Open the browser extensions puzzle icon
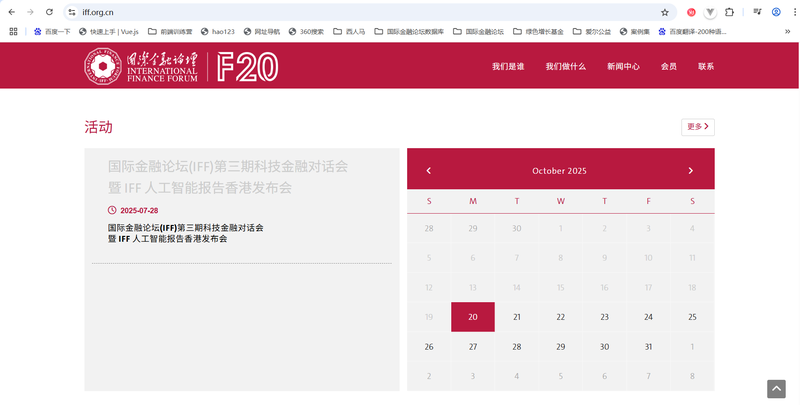This screenshot has width=800, height=405. (729, 12)
